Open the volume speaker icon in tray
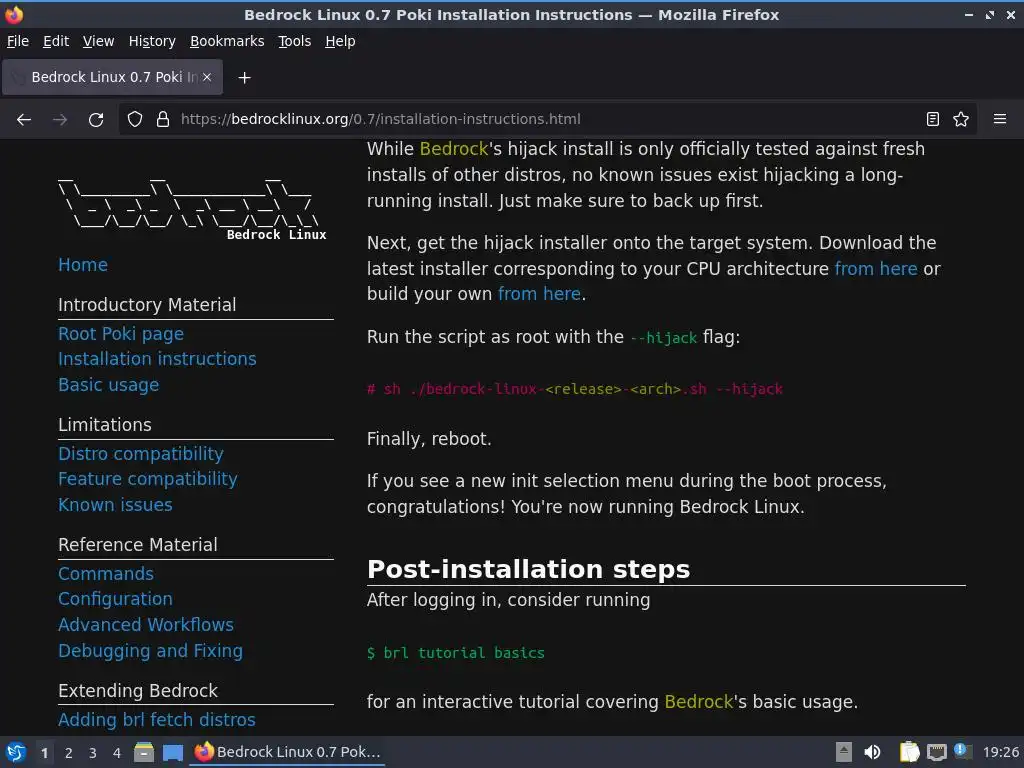 pos(872,752)
